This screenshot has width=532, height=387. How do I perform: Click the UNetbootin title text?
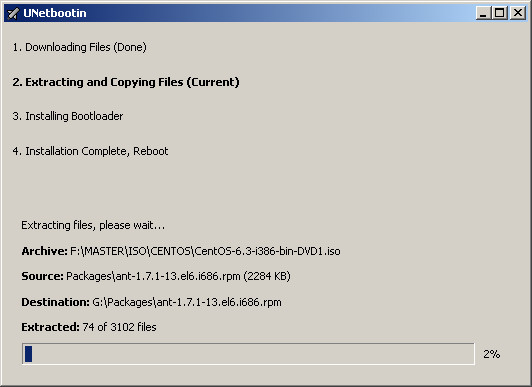[55, 13]
